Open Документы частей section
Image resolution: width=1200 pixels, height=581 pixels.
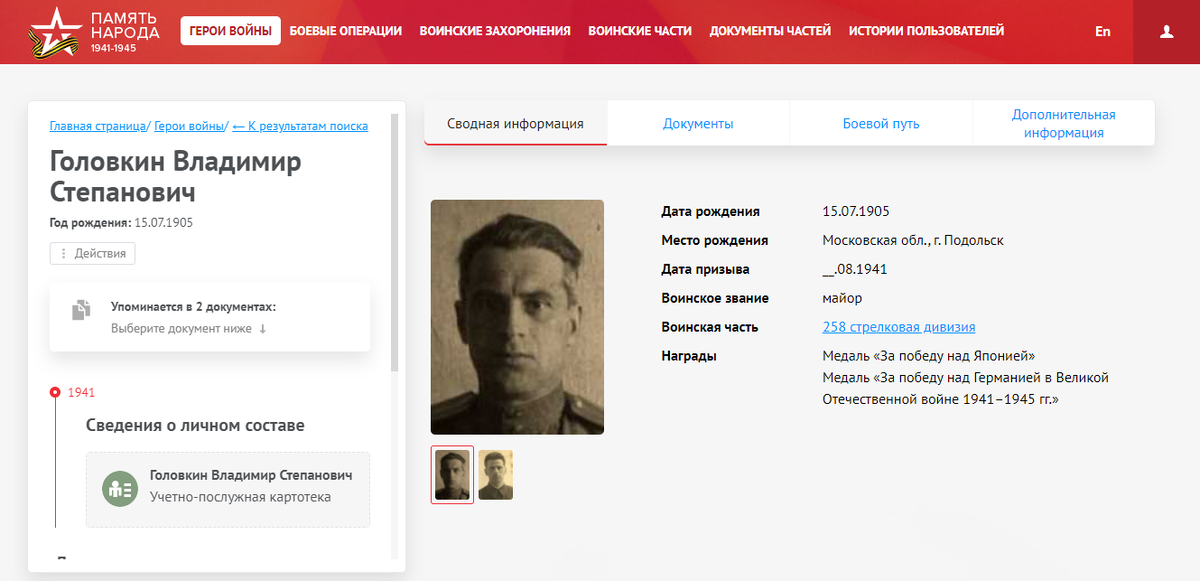tap(770, 31)
